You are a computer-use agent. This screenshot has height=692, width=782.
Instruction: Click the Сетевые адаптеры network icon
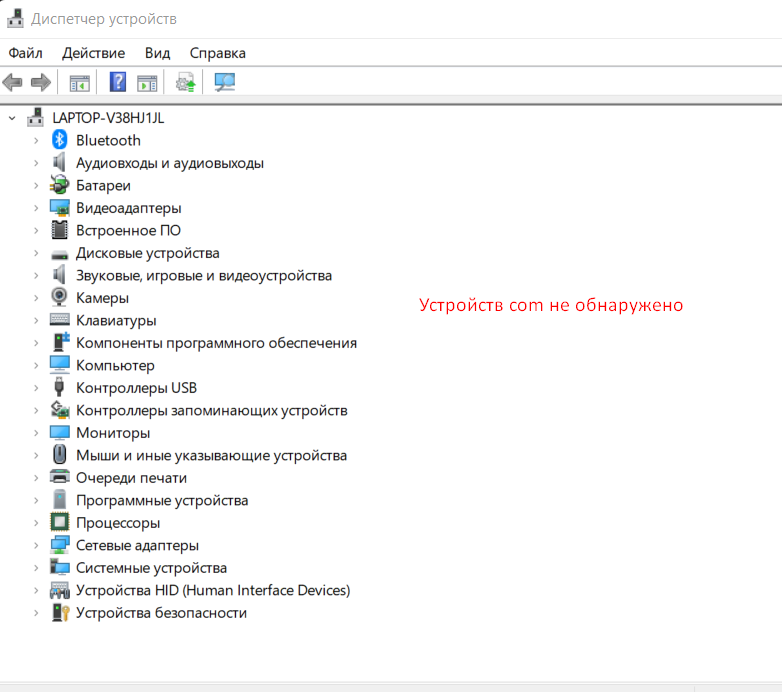tap(60, 544)
